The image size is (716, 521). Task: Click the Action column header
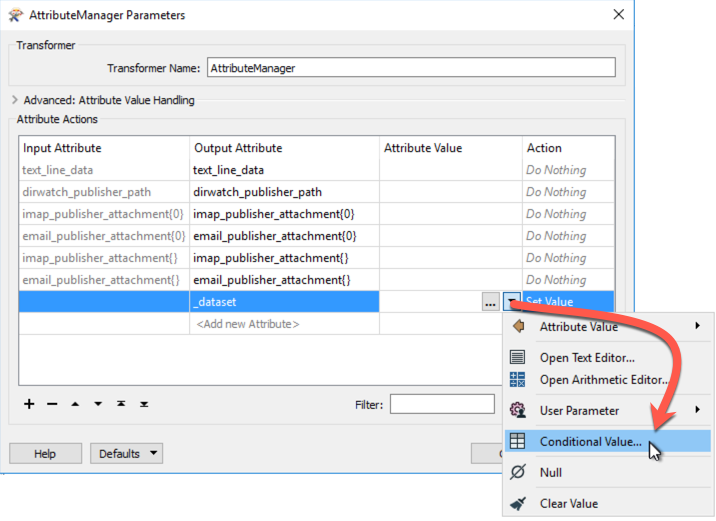pyautogui.click(x=568, y=148)
